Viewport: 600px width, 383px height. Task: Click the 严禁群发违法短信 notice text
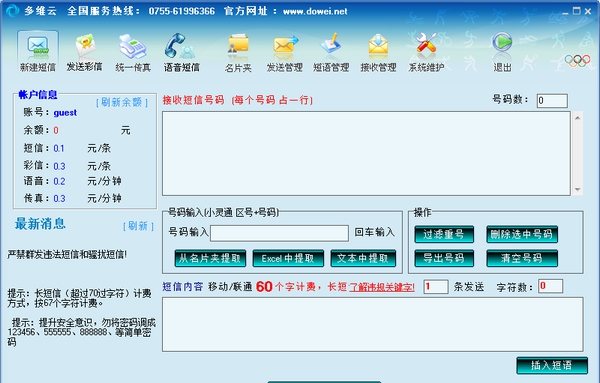click(x=67, y=254)
